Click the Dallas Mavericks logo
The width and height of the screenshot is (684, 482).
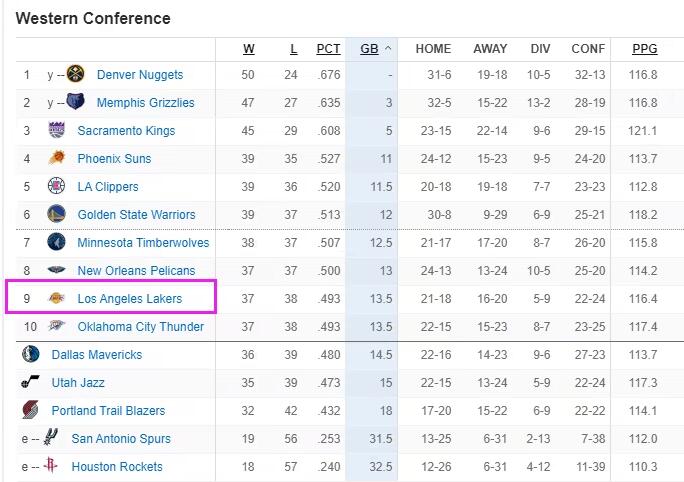(x=30, y=355)
